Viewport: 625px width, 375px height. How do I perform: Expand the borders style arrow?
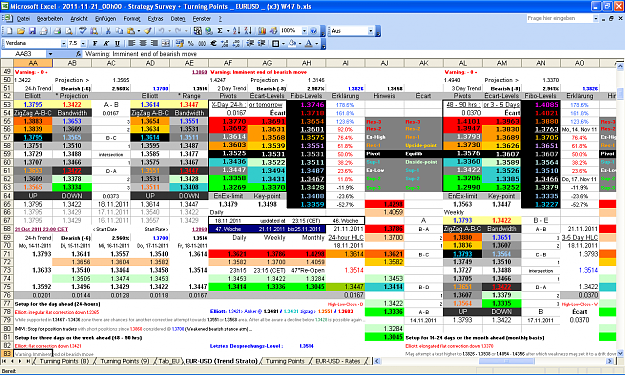point(283,43)
